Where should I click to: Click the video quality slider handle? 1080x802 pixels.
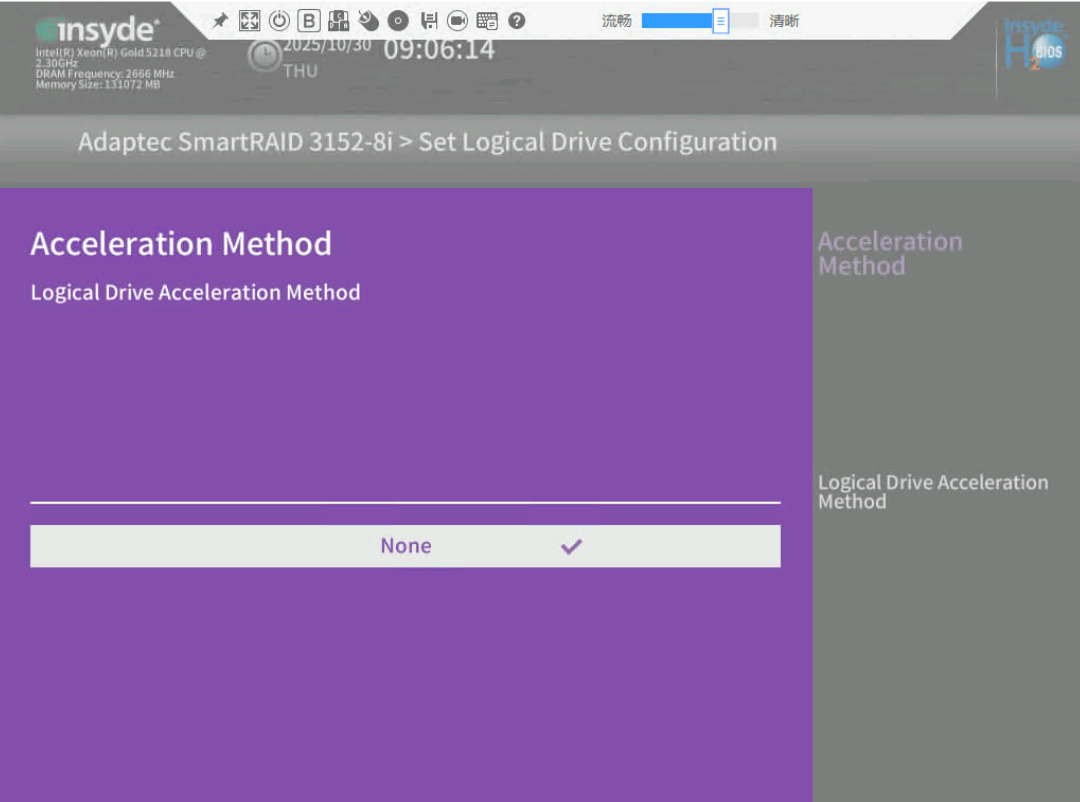pyautogui.click(x=720, y=21)
